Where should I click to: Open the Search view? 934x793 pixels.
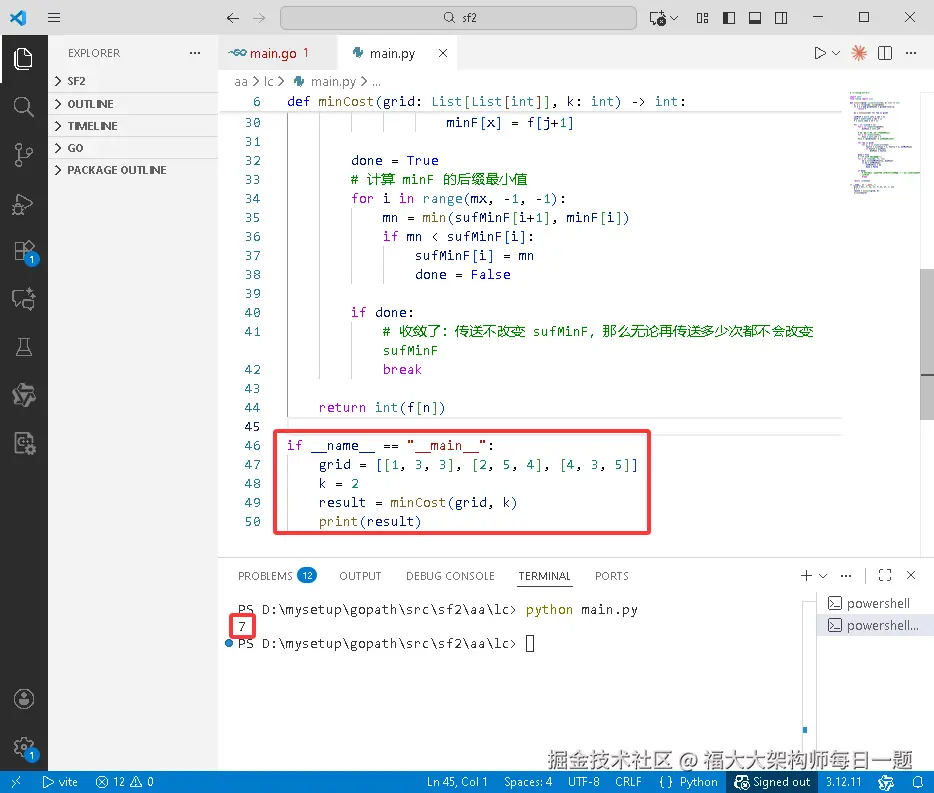click(x=23, y=107)
